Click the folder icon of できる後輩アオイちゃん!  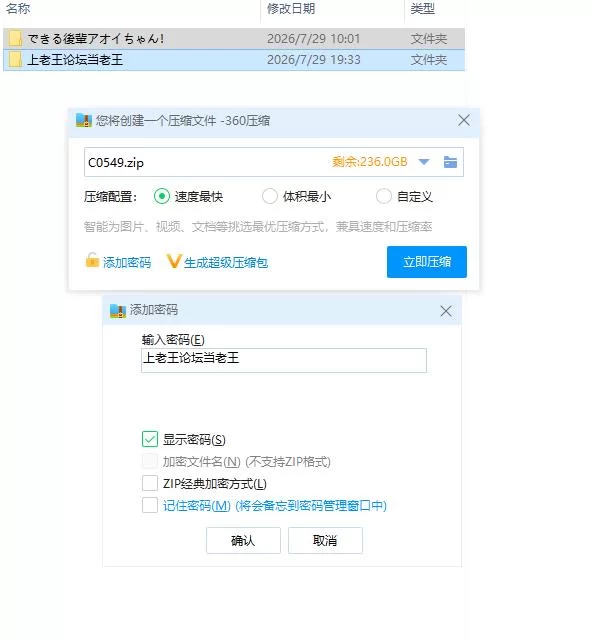tap(15, 39)
